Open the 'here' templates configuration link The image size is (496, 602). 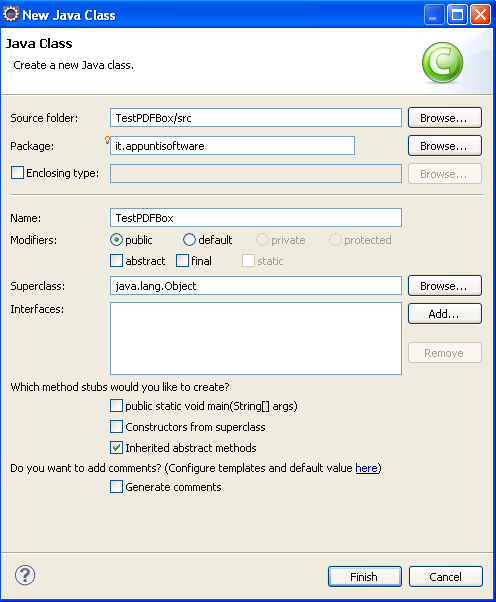[366, 468]
